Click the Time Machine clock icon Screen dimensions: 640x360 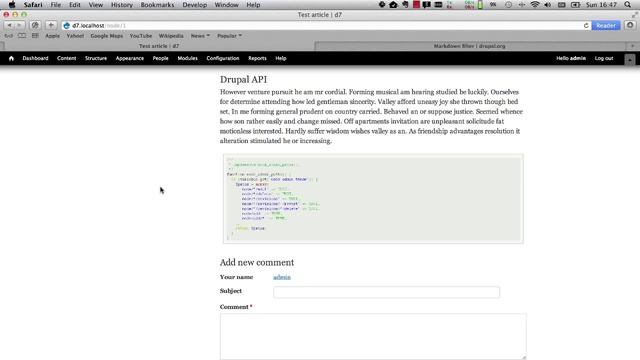[x=509, y=5]
